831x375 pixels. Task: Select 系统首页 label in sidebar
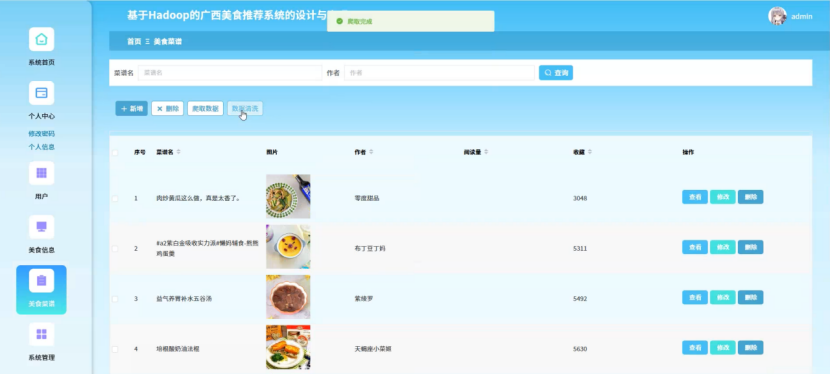[x=41, y=62]
